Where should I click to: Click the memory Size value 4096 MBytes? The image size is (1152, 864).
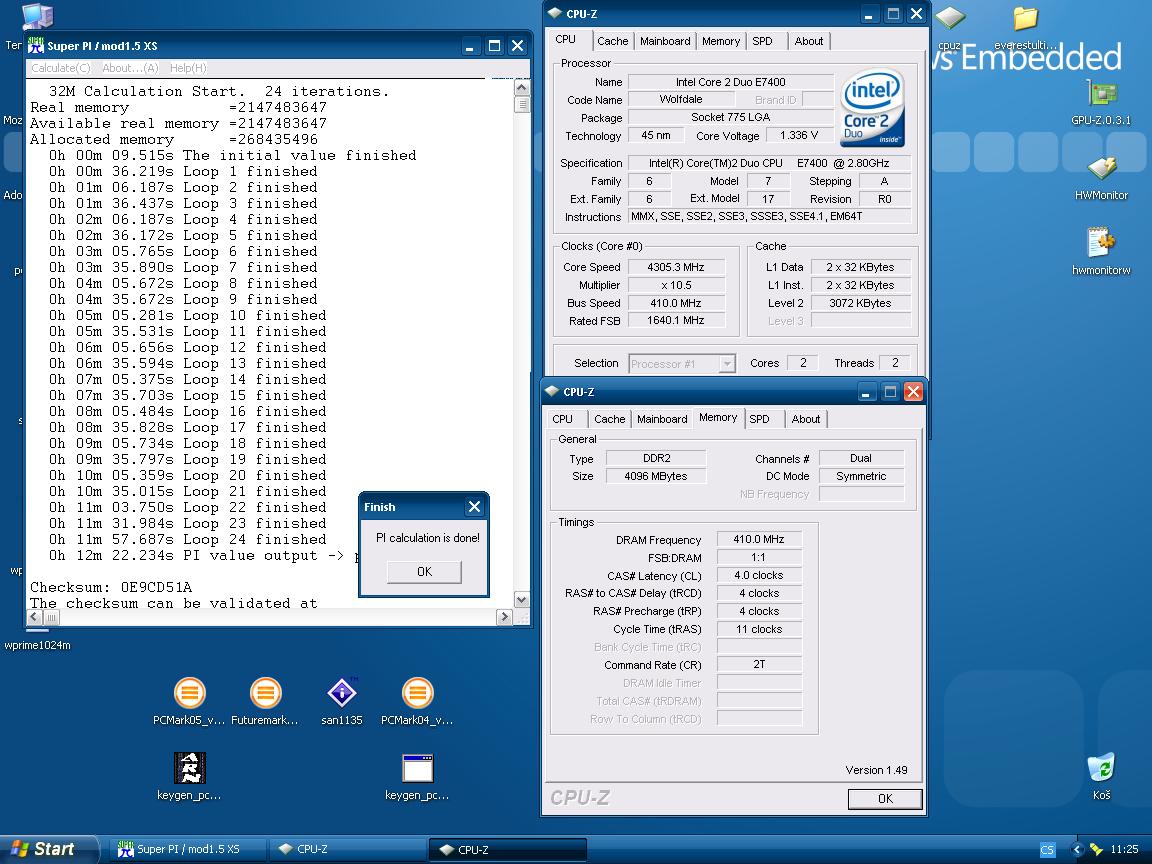point(655,476)
